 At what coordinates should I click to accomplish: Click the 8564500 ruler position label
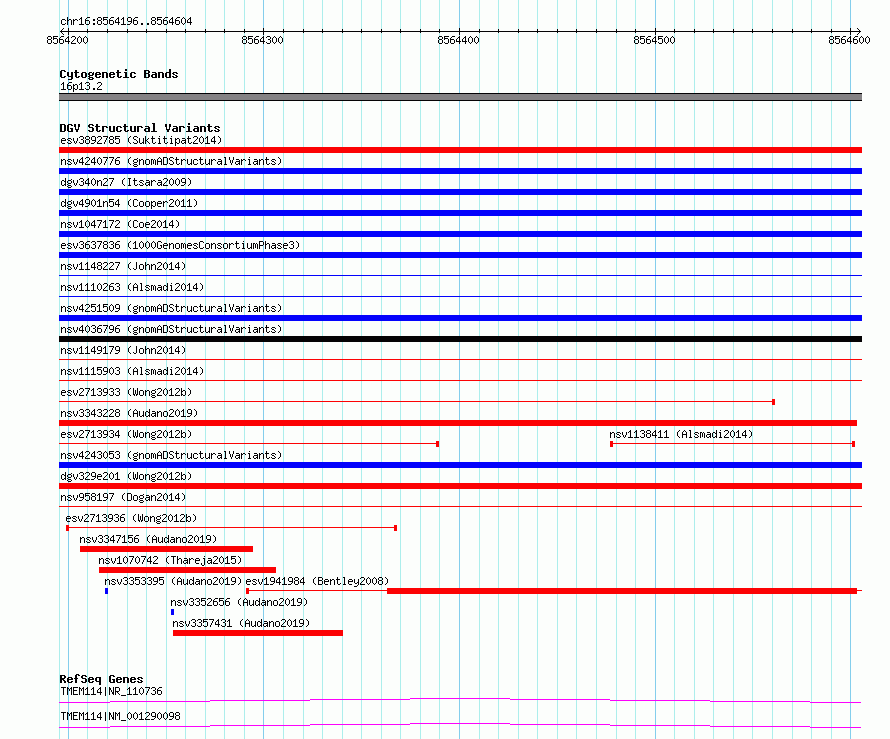coord(654,40)
